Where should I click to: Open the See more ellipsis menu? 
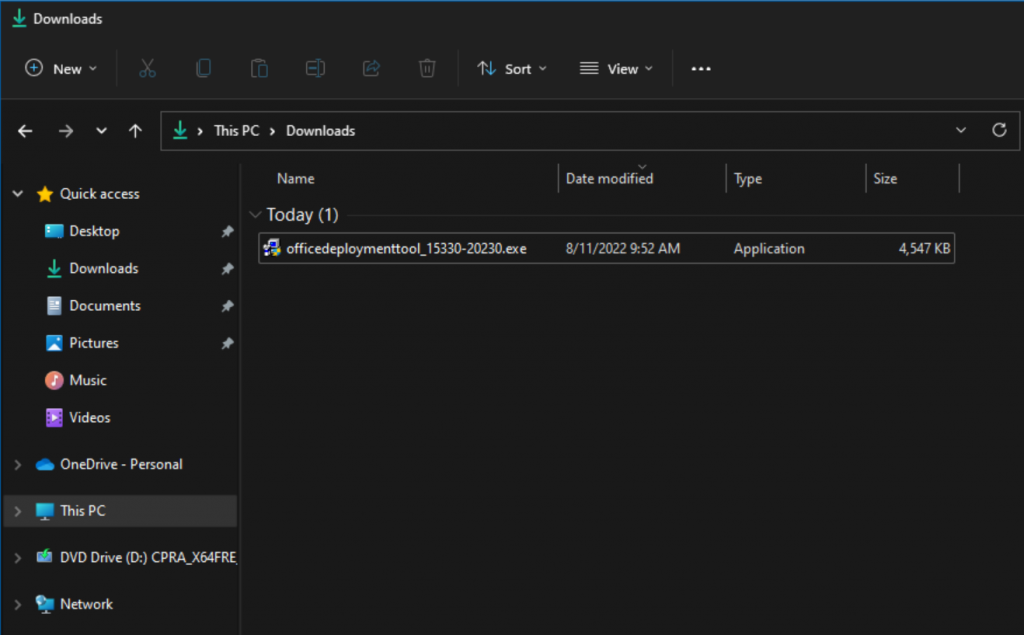701,69
